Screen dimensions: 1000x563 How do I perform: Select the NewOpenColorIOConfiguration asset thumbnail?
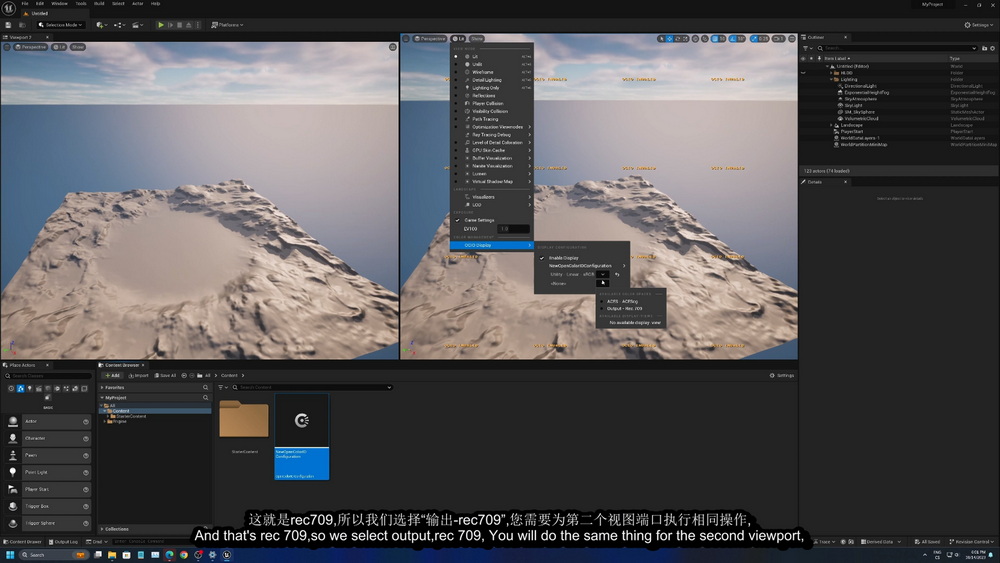302,421
